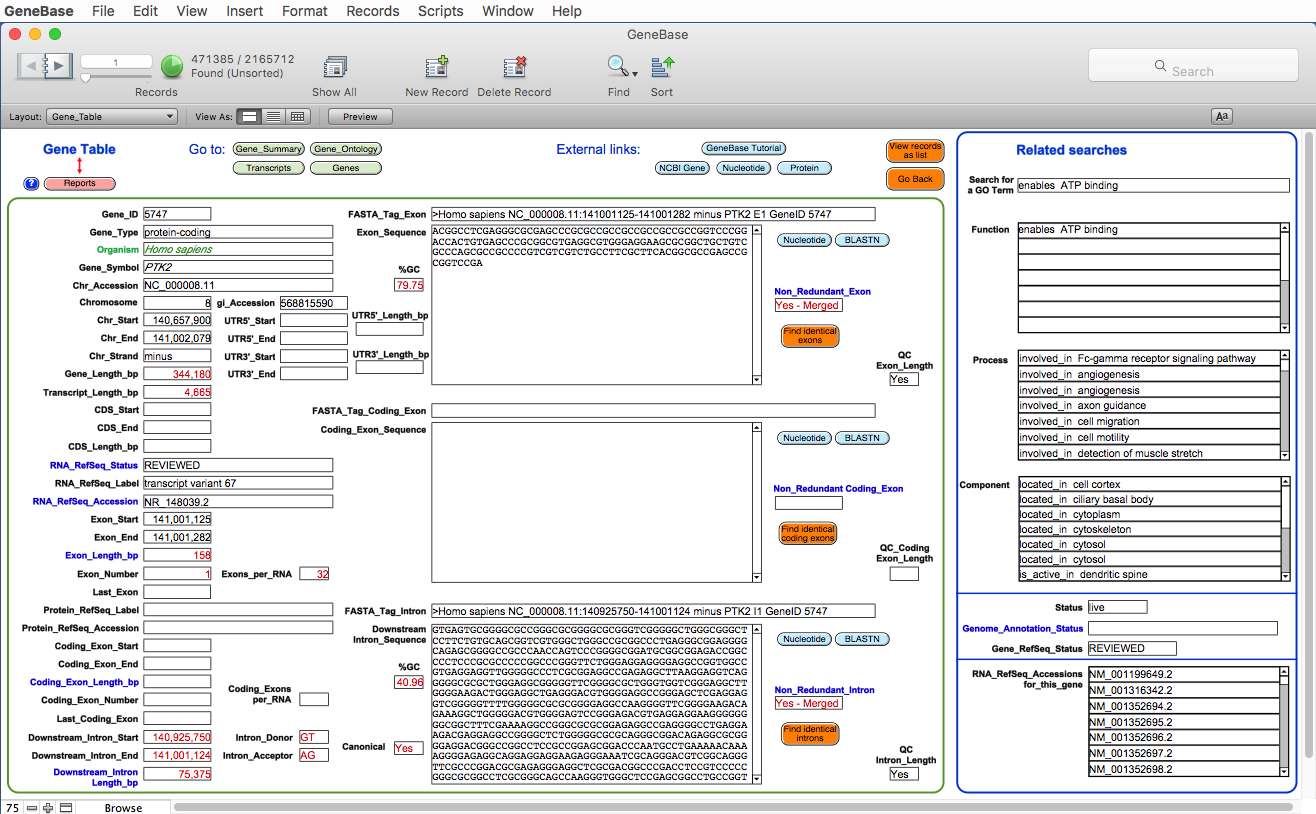
Task: Click the Transcripts button
Action: pos(268,168)
